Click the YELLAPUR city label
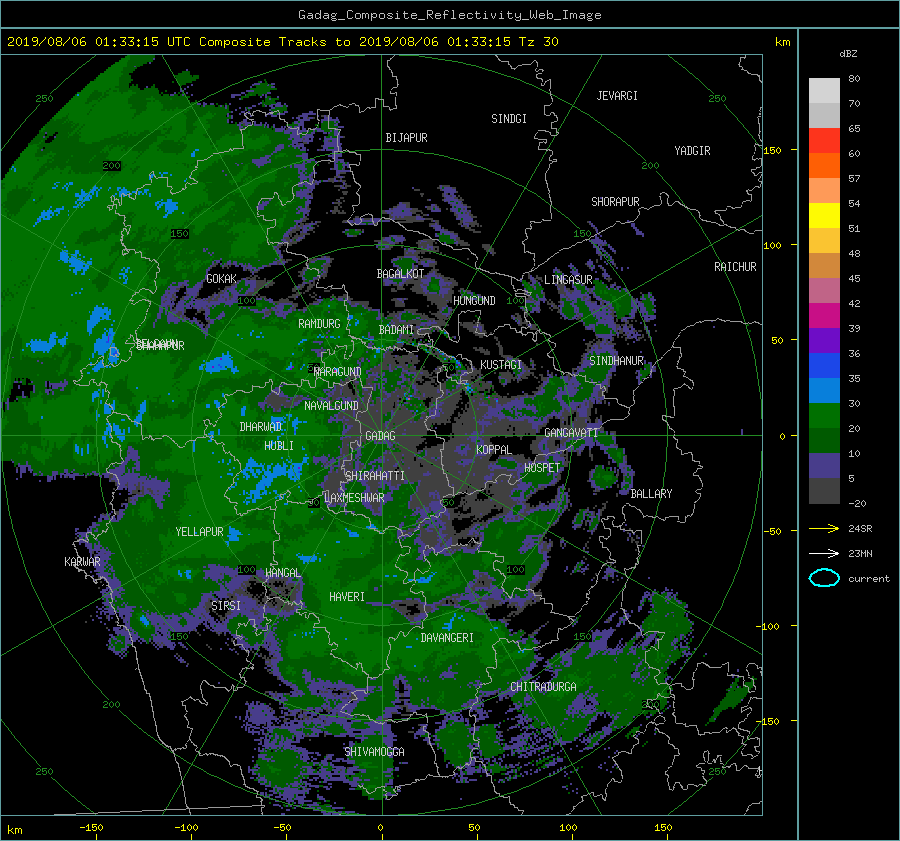This screenshot has height=841, width=900. point(199,532)
